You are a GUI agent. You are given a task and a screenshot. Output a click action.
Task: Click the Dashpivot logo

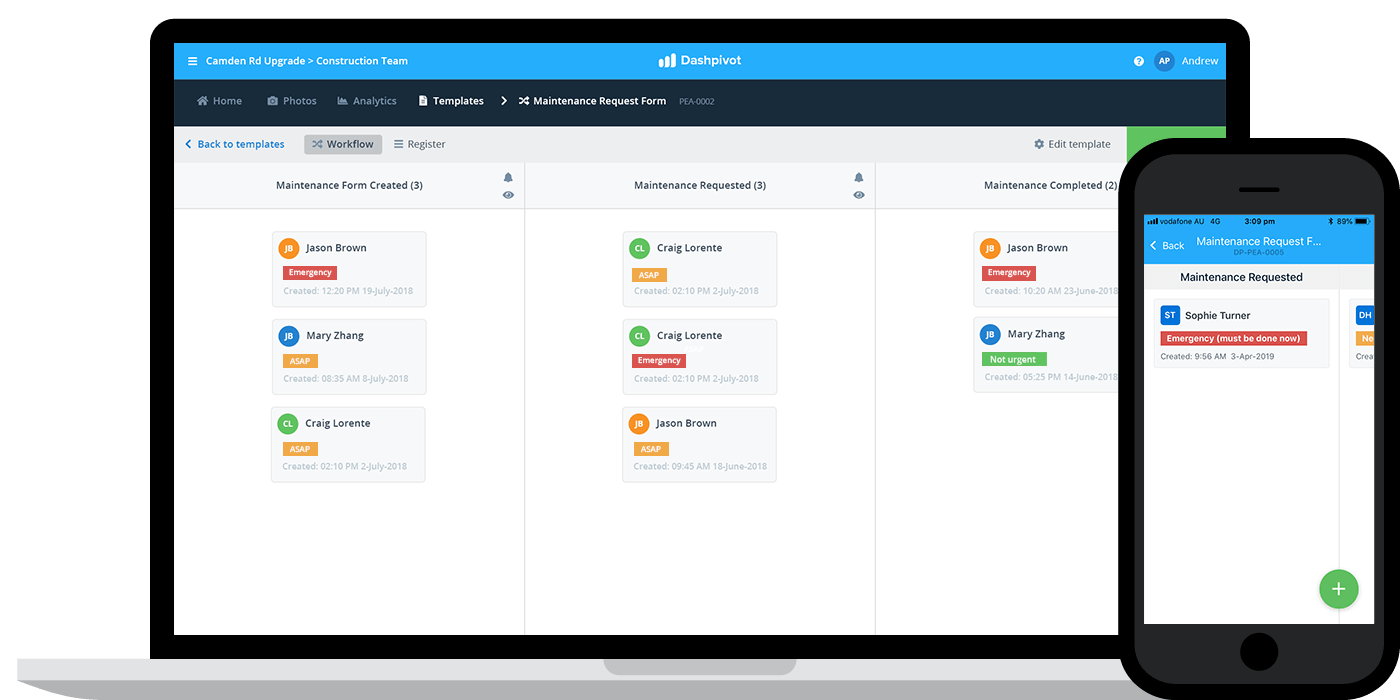[x=700, y=61]
